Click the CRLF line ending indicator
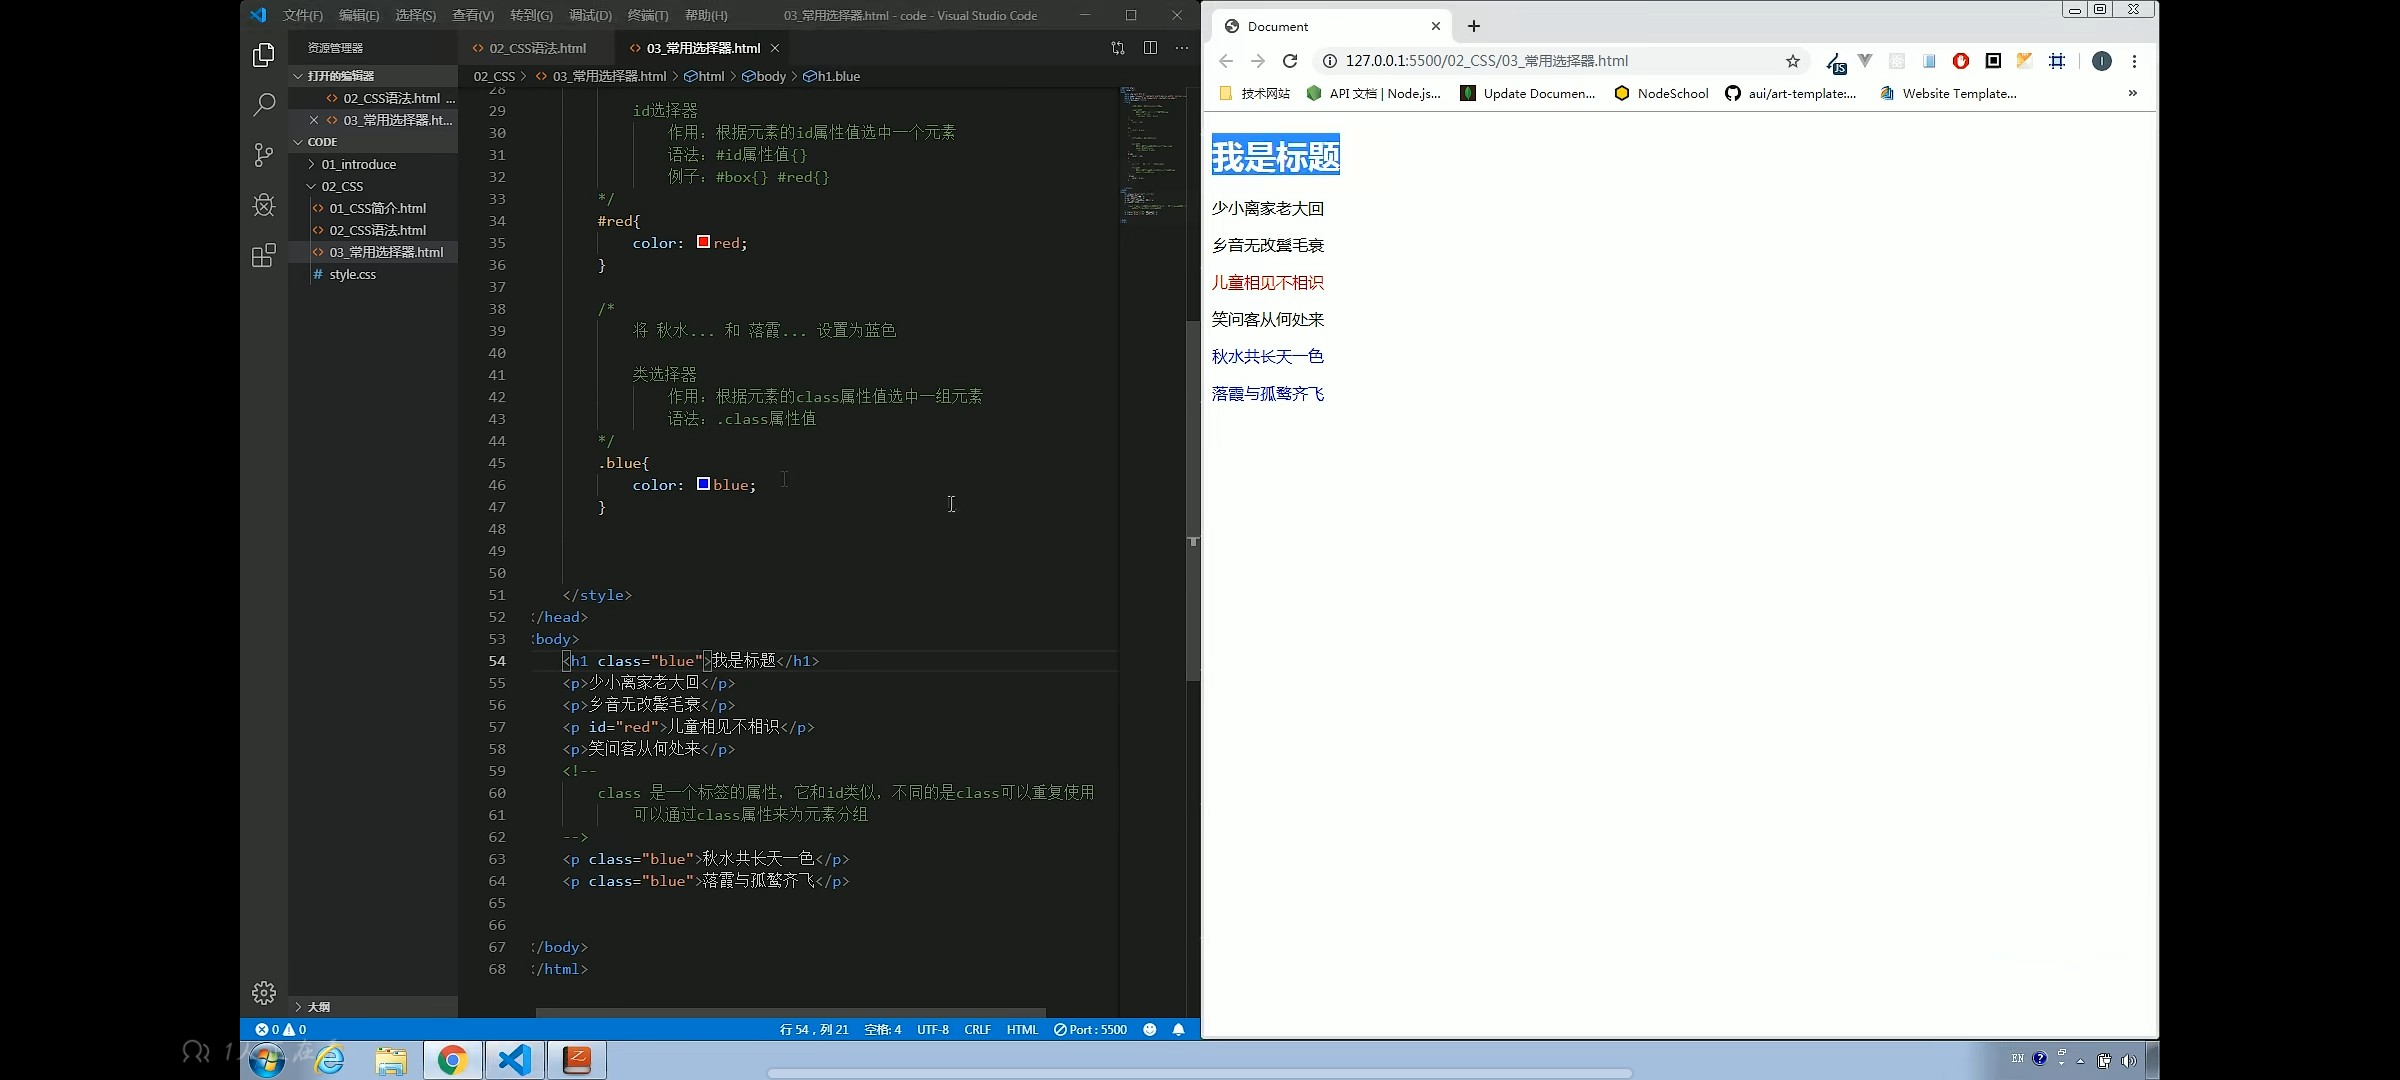 tap(977, 1029)
